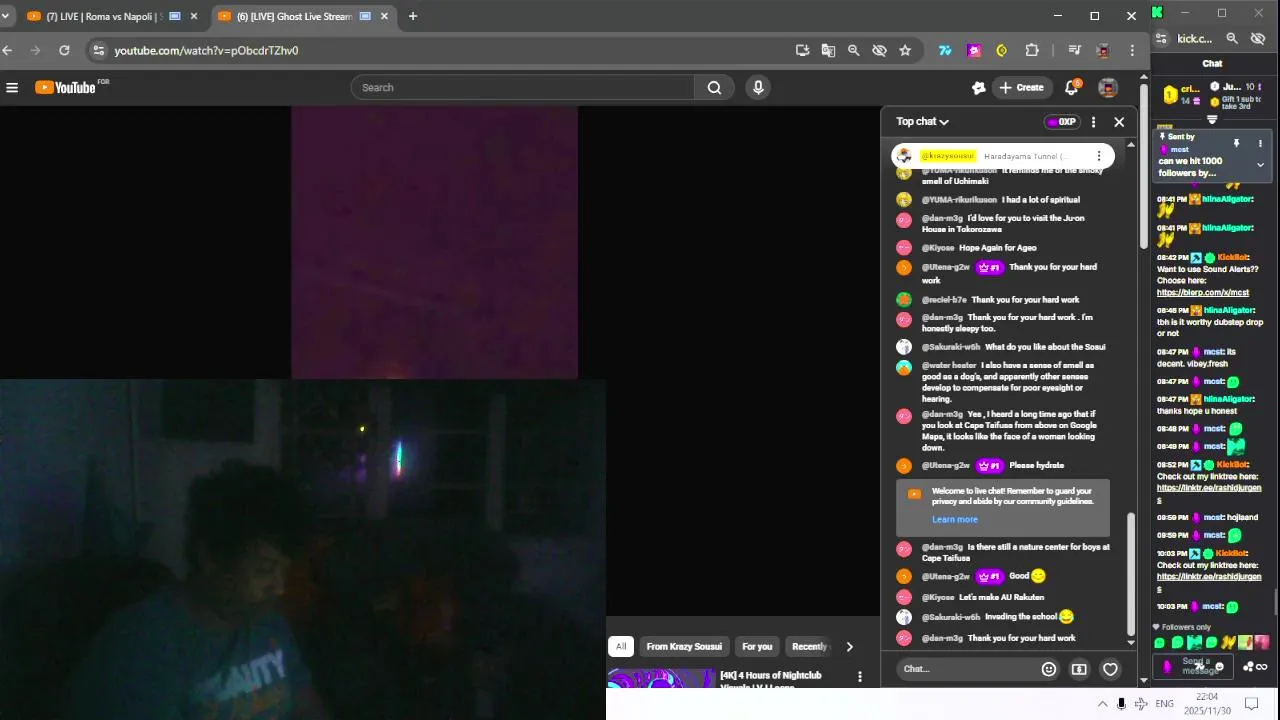The height and width of the screenshot is (720, 1280).
Task: Expand Kick pinned message chevron
Action: (1260, 164)
